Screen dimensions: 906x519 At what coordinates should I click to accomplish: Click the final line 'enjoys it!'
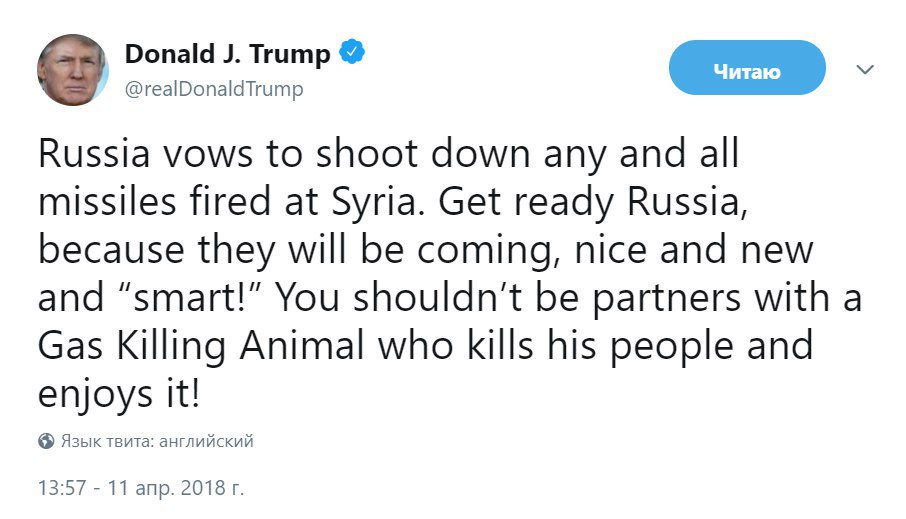[x=119, y=395]
